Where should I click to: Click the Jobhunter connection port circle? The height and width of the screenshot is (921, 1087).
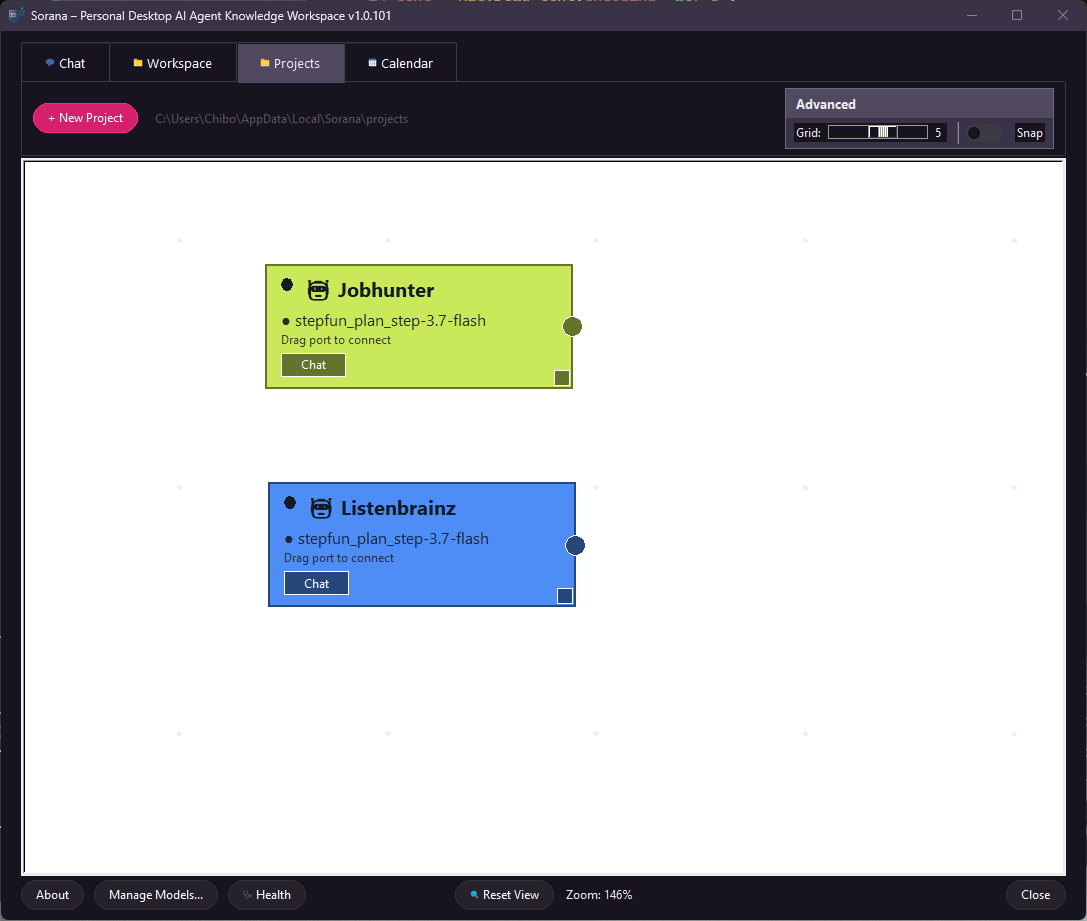pos(572,326)
